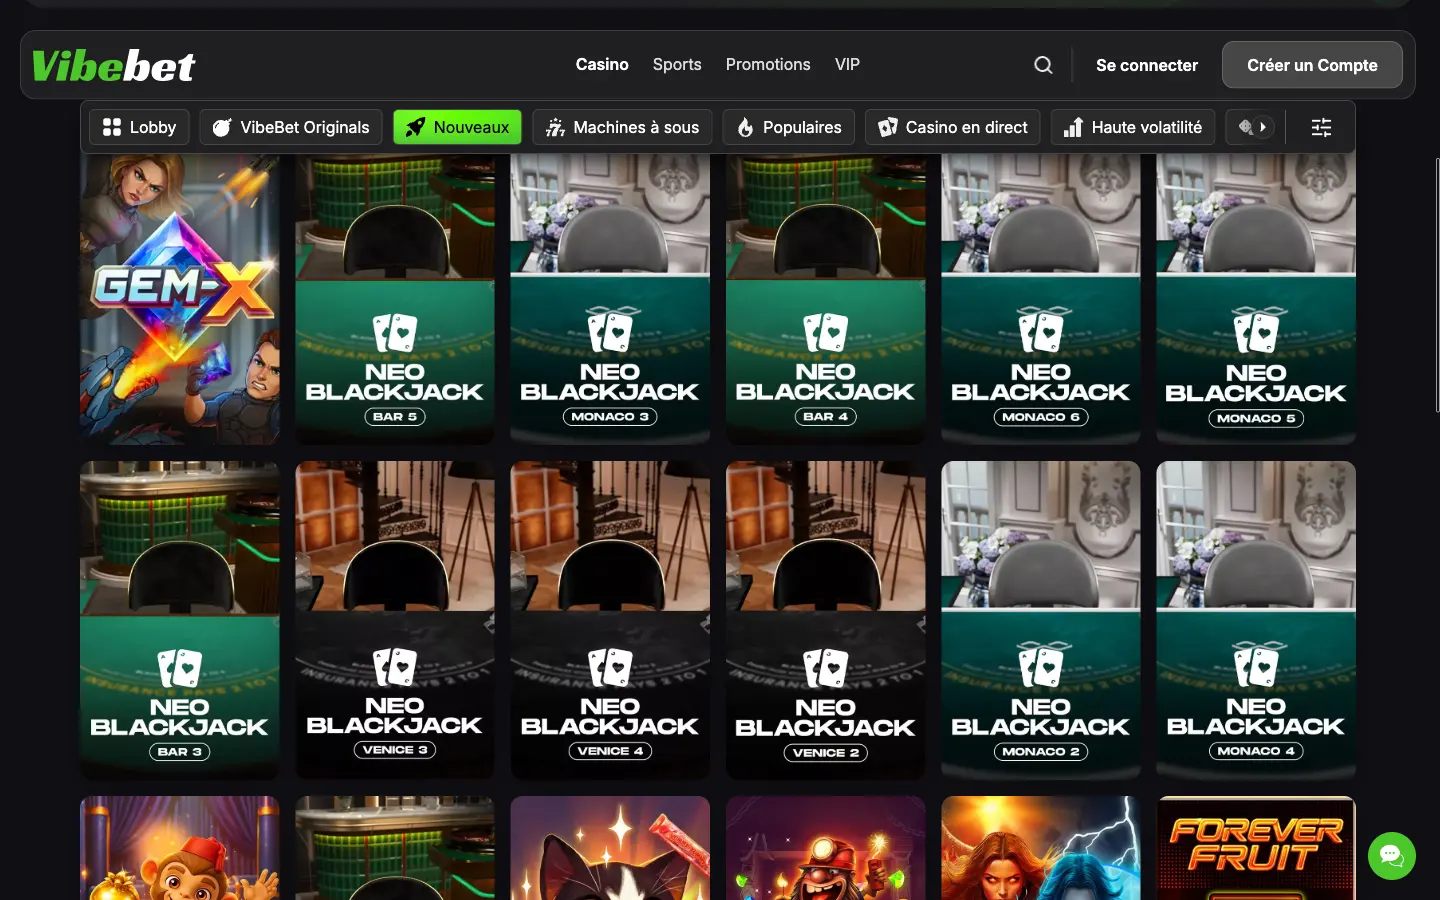Open the Forever Fruit game
This screenshot has height=900, width=1440.
(1256, 848)
